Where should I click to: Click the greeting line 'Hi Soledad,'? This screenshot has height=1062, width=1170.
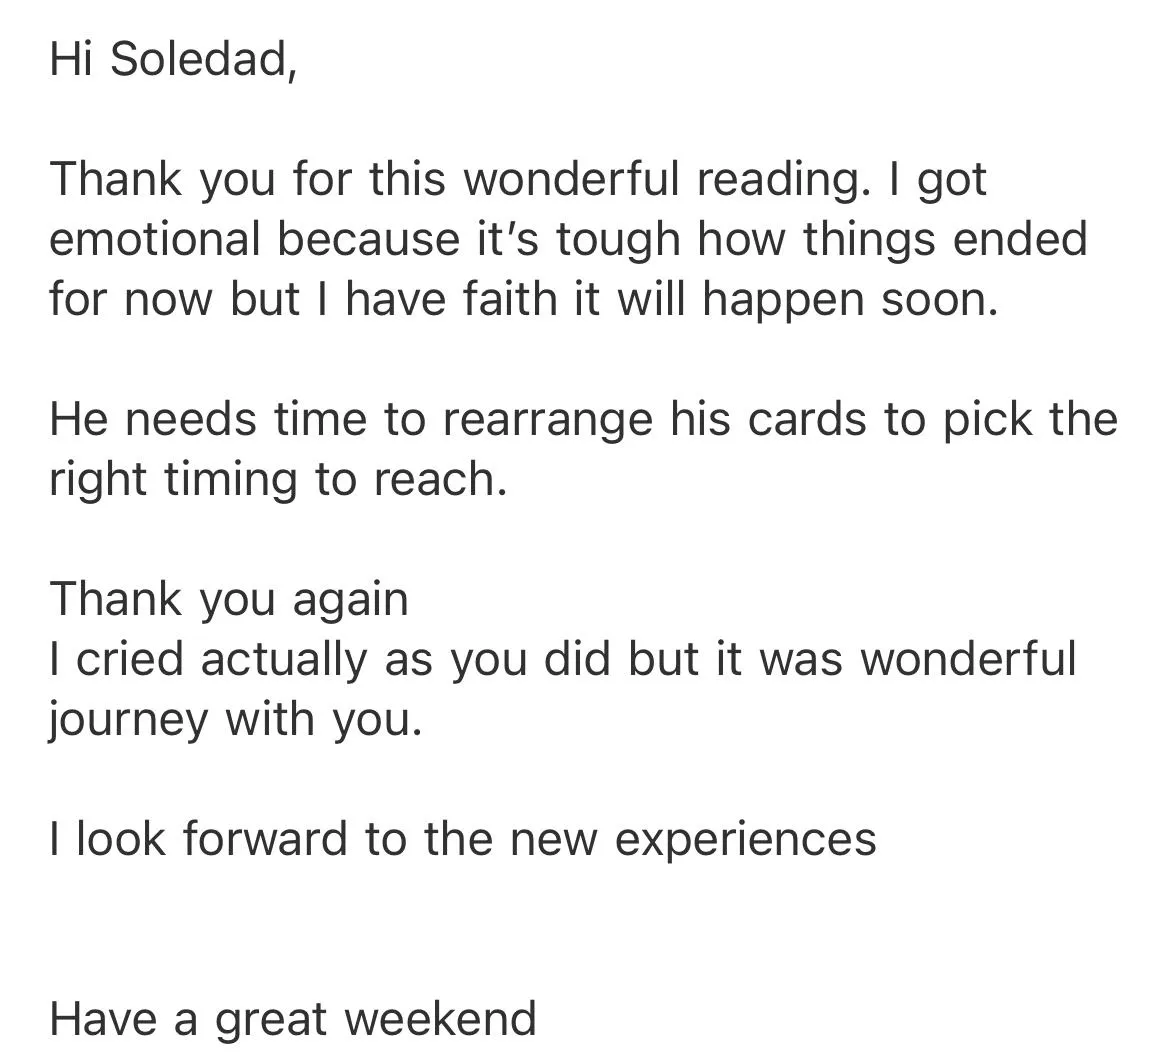tap(174, 58)
